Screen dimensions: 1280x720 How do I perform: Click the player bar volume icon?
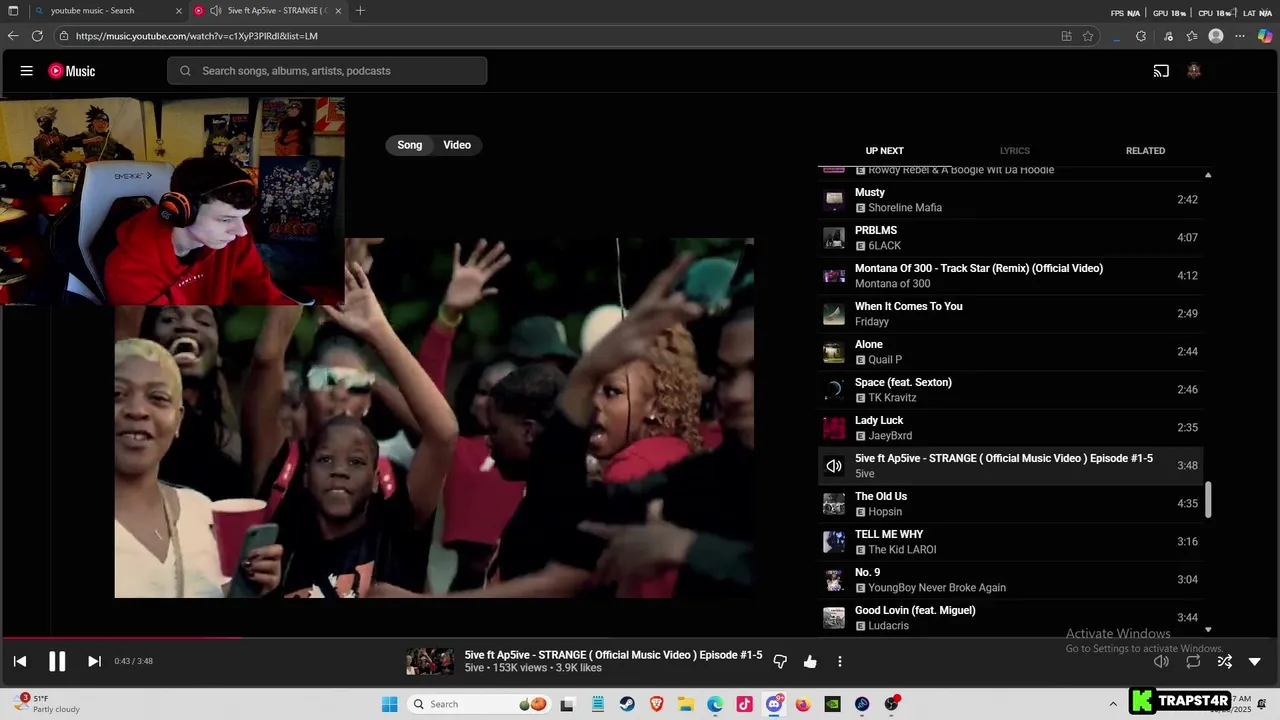coord(1161,661)
